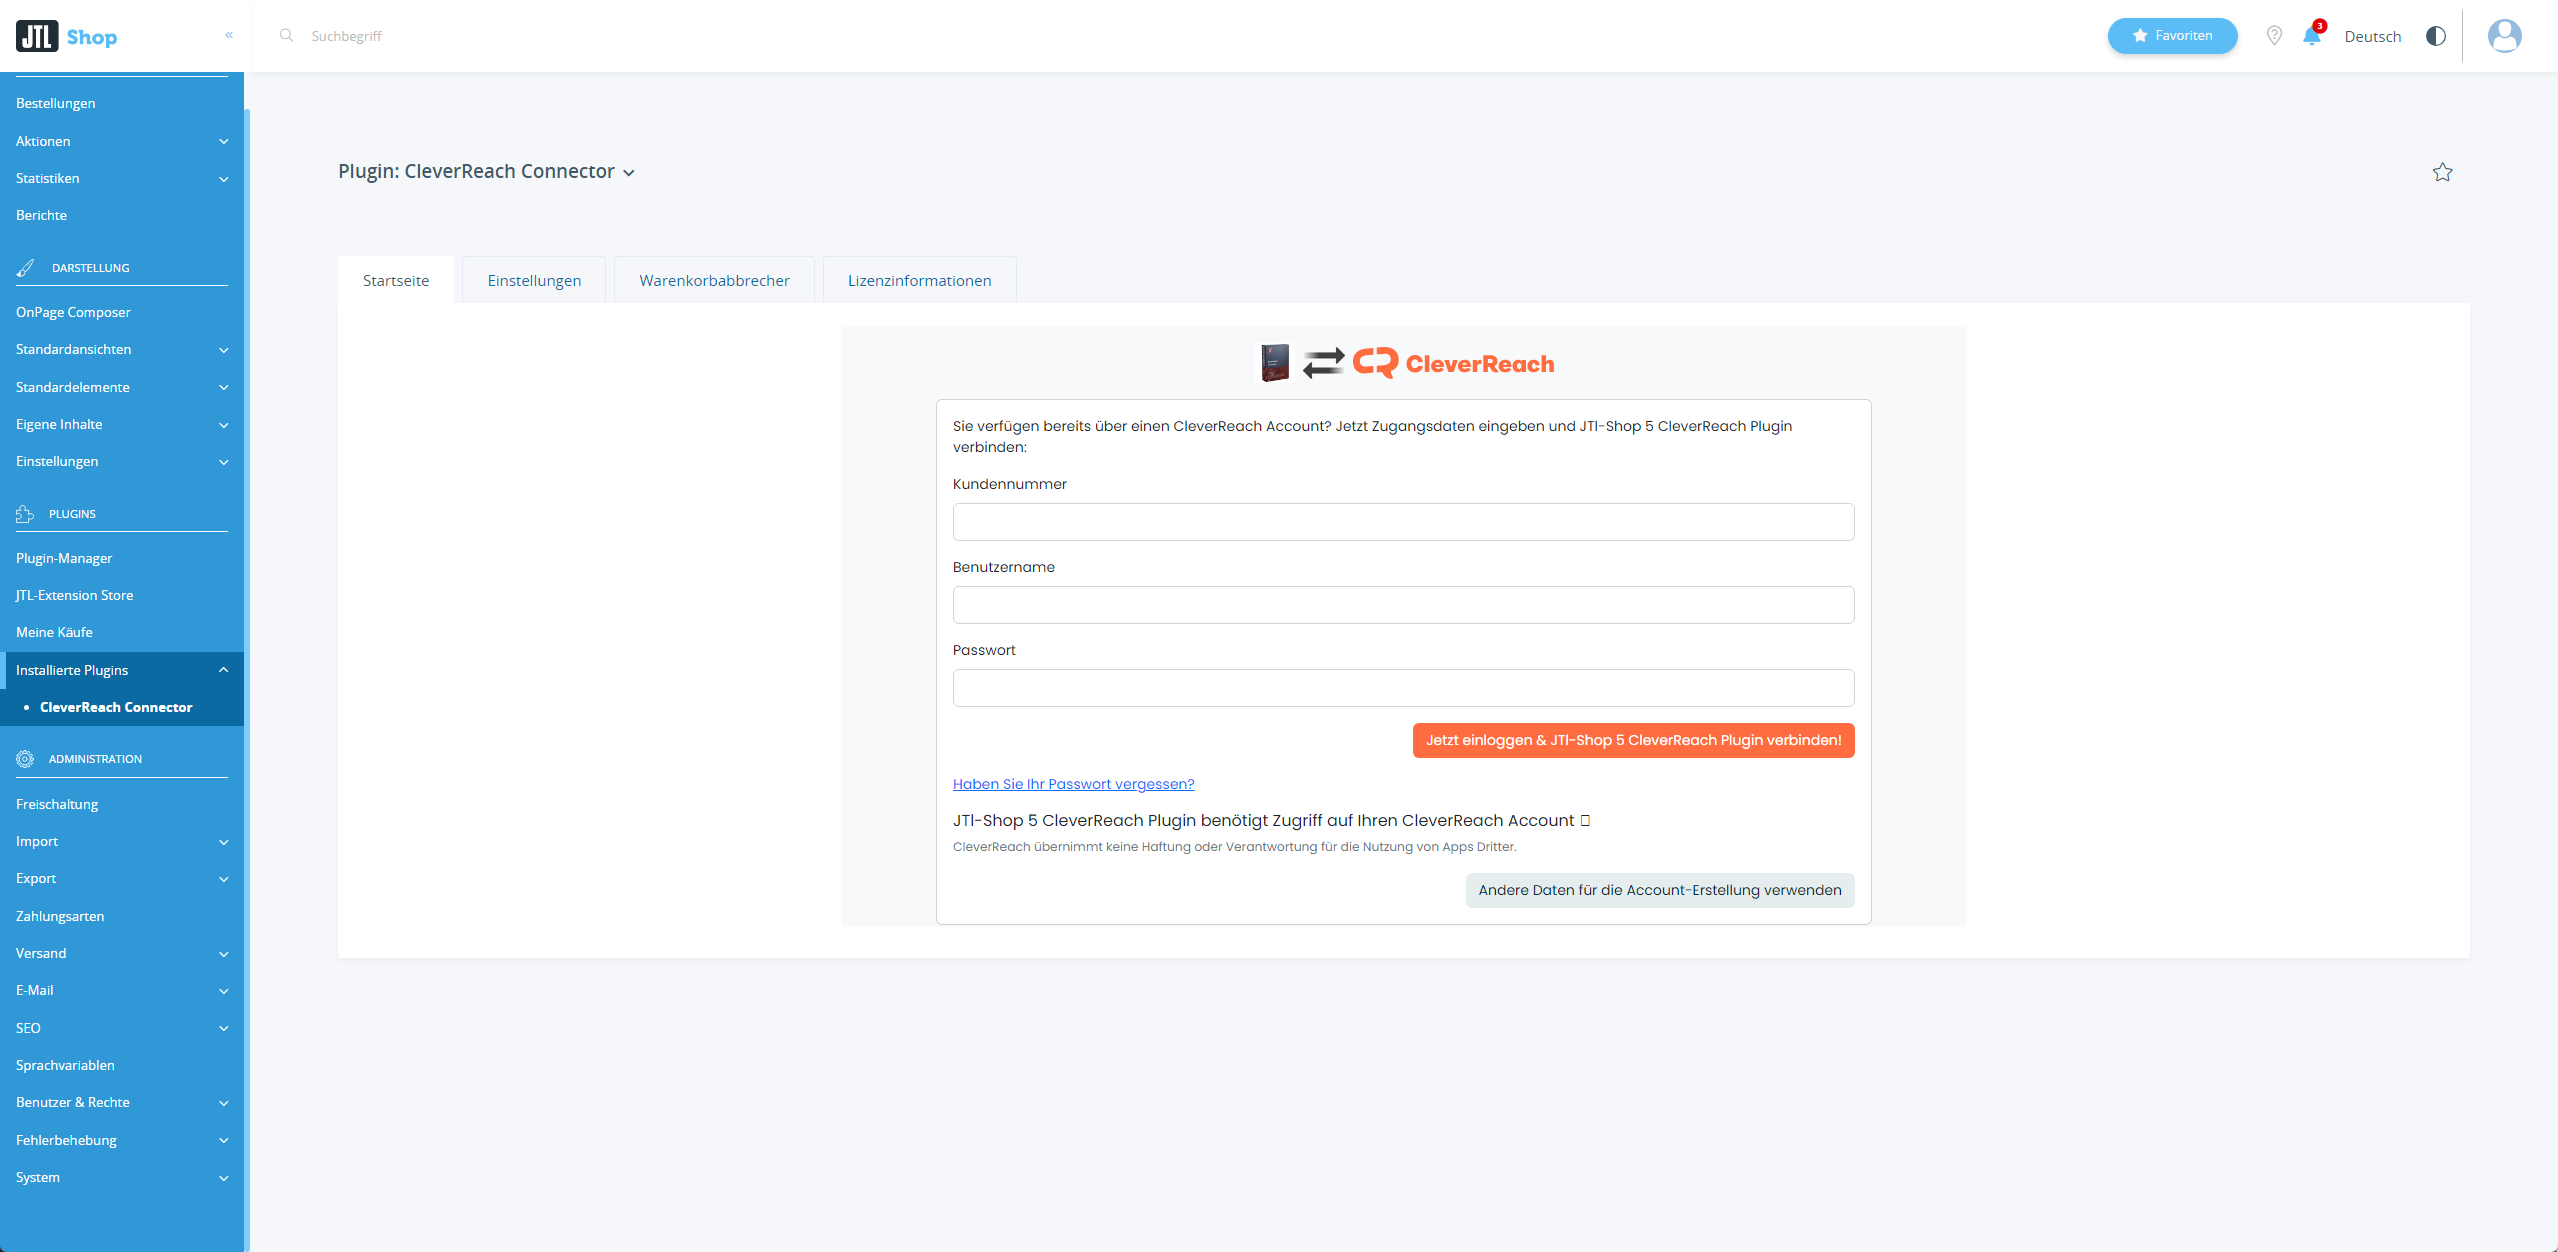Open the Lizenzinformationen tab
Viewport: 2558px width, 1252px height.
coord(919,280)
